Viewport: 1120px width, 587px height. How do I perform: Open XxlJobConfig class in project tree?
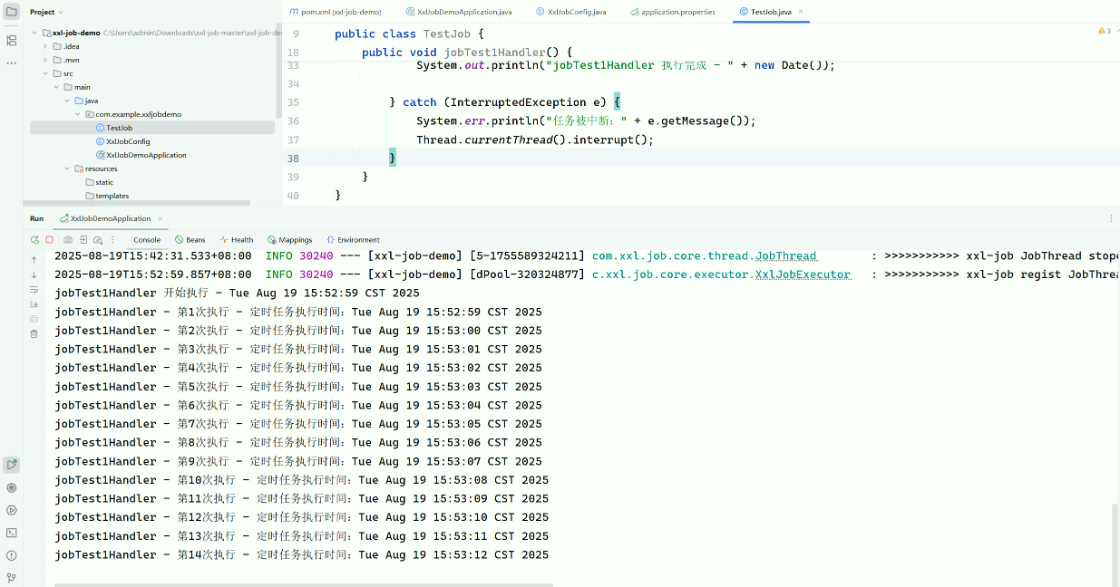(127, 141)
